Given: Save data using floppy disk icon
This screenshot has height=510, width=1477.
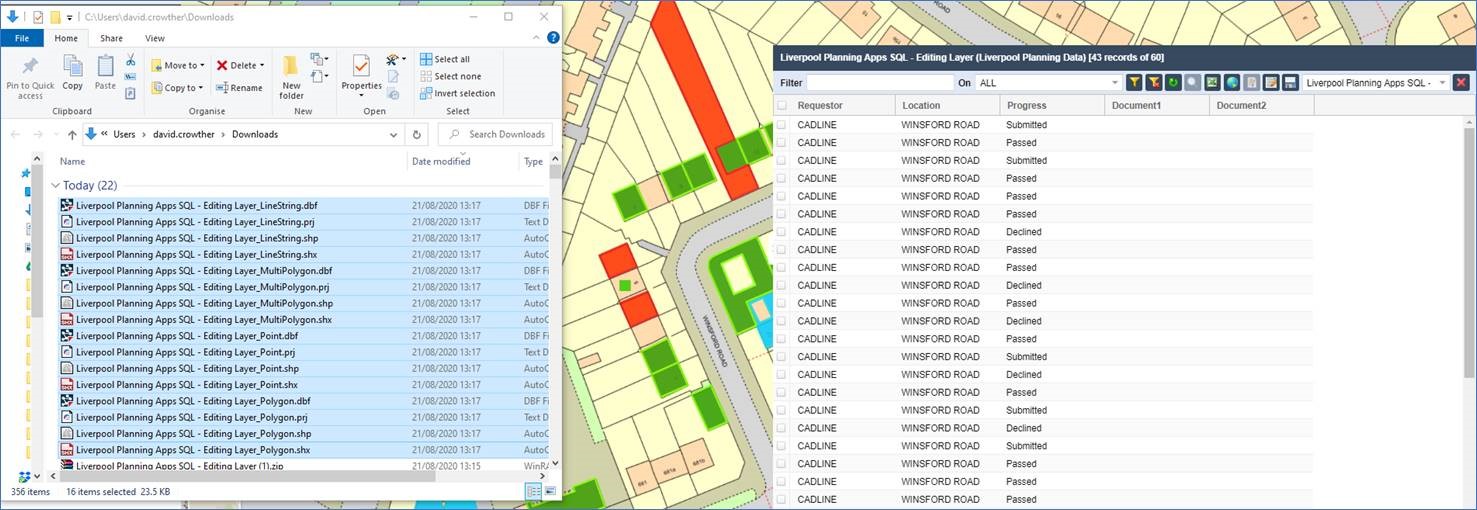Looking at the screenshot, I should 1290,83.
